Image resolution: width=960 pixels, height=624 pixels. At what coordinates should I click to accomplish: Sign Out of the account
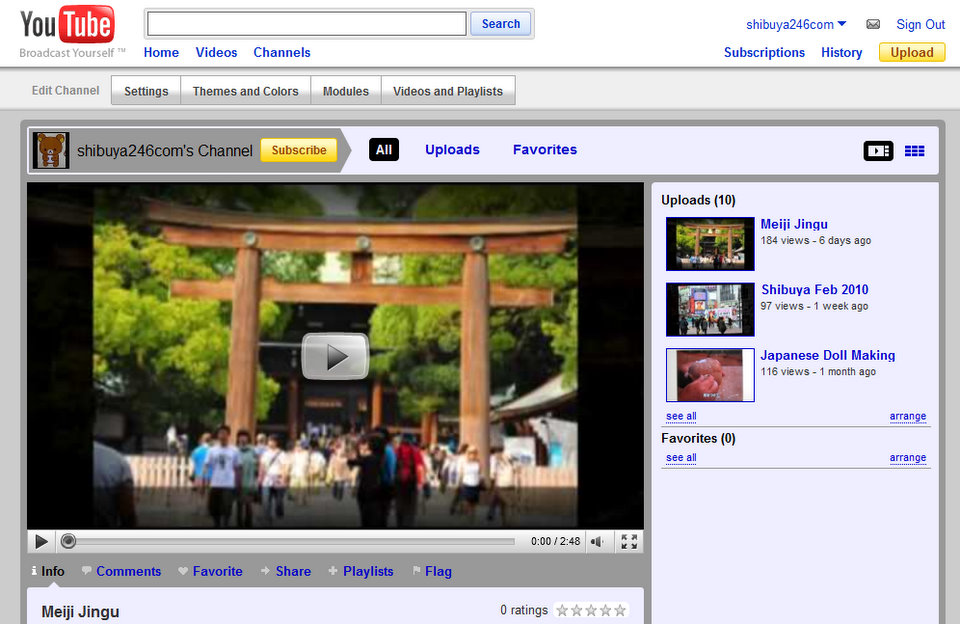(x=920, y=24)
